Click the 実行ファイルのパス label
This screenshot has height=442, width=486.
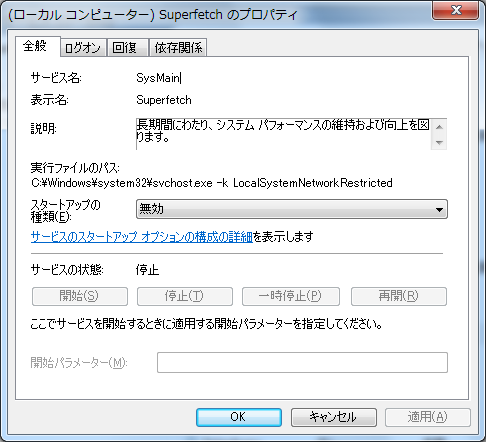tap(75, 168)
